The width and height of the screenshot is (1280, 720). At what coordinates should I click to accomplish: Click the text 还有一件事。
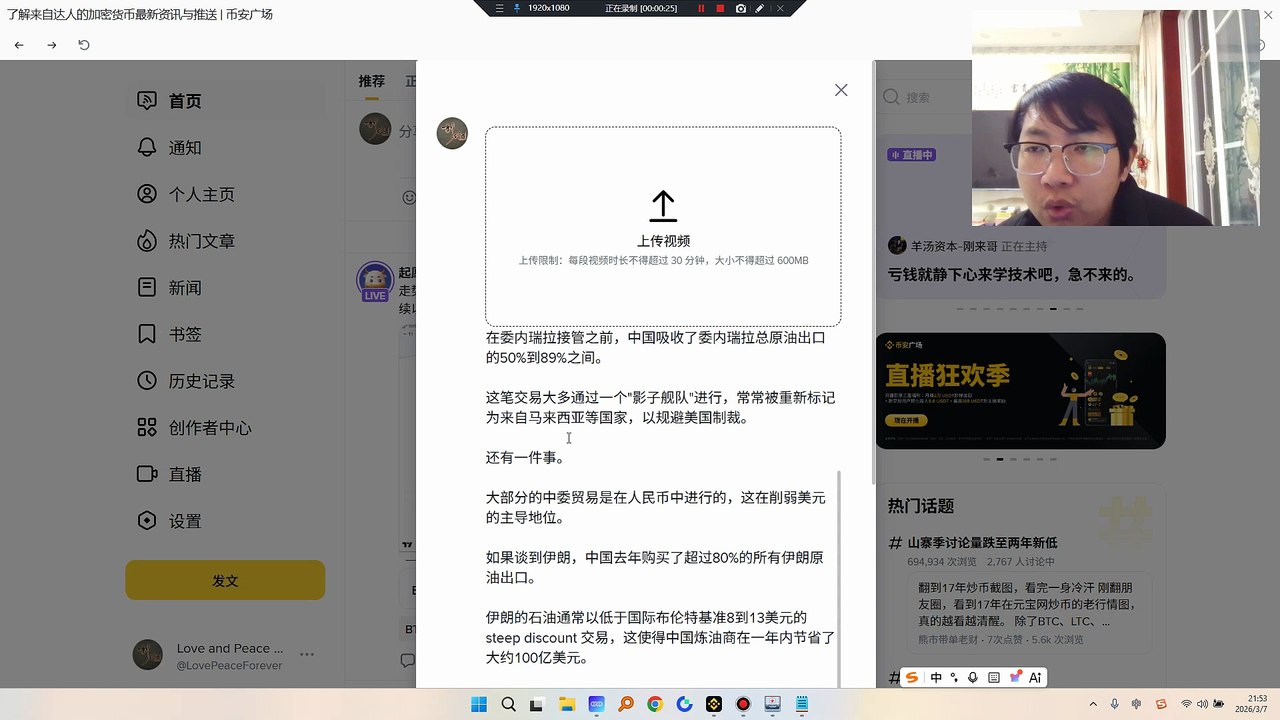pos(526,457)
